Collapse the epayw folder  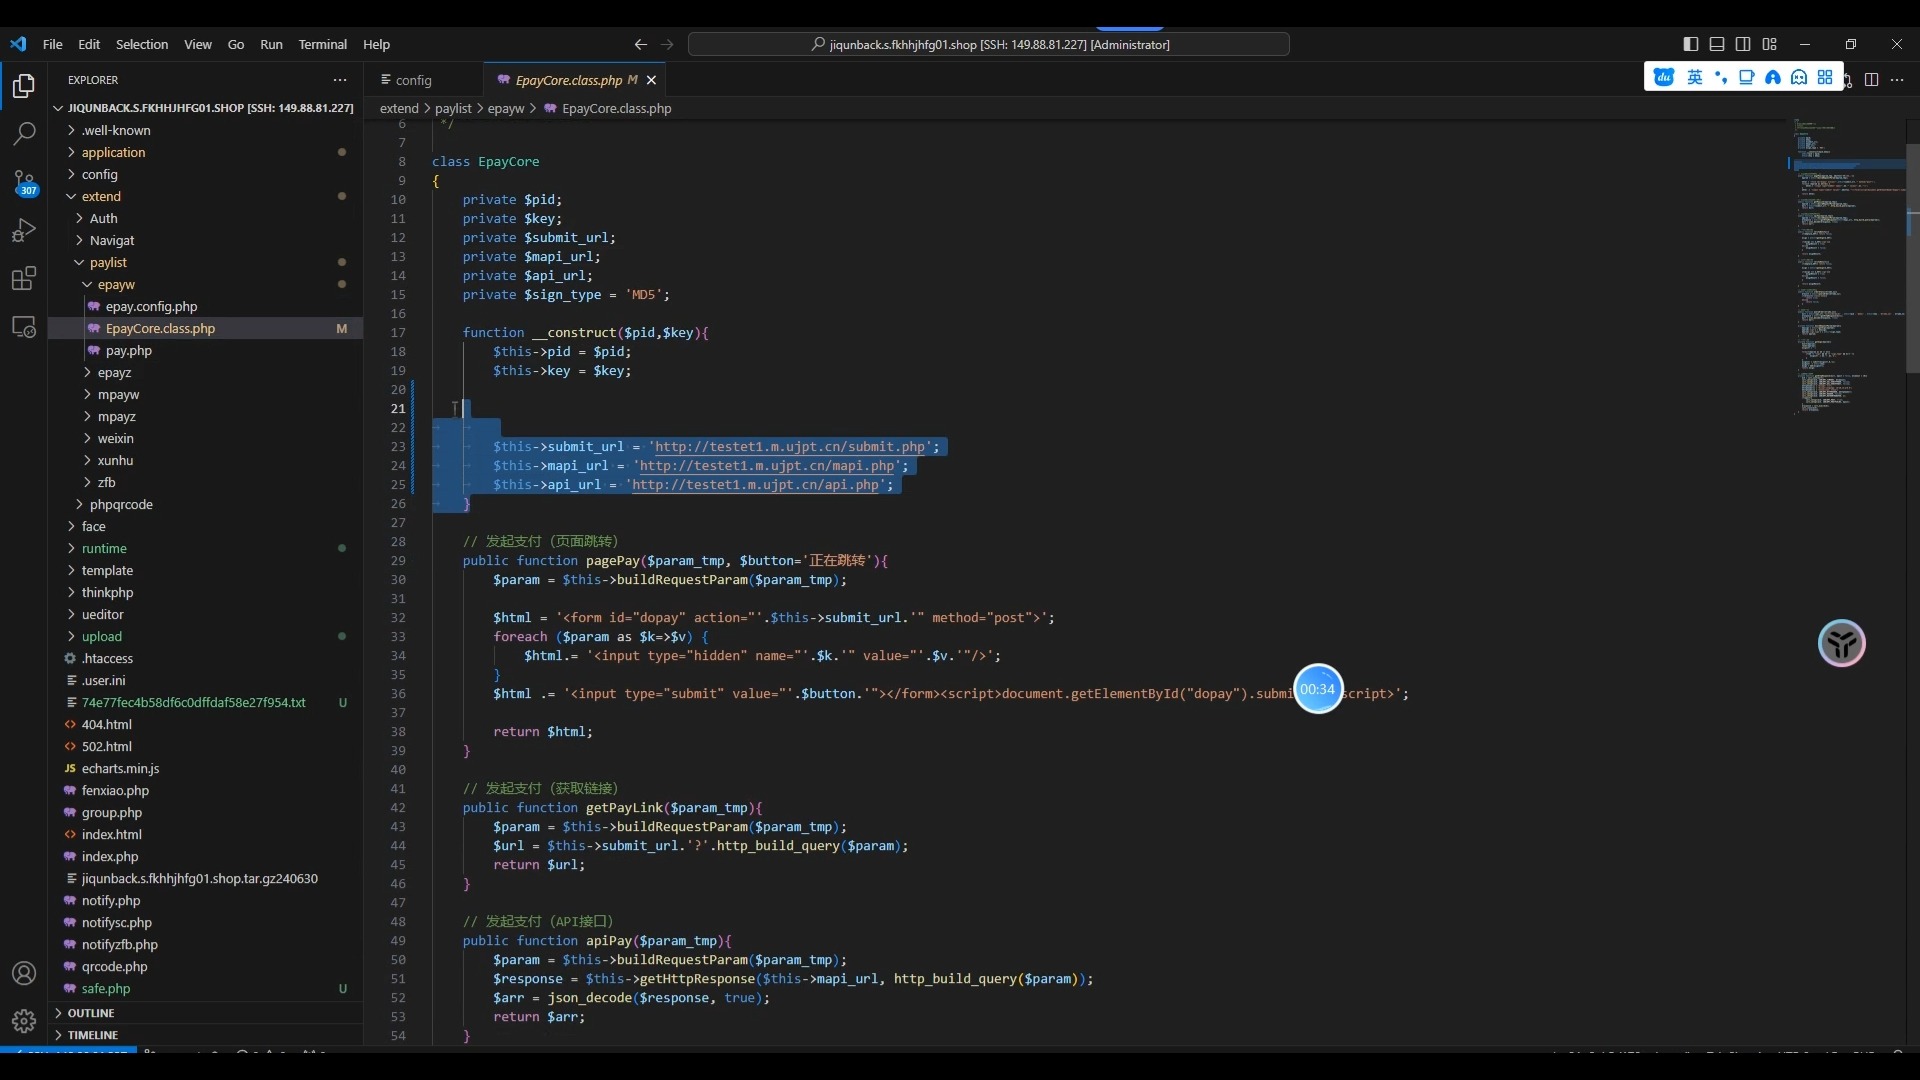pyautogui.click(x=205, y=284)
